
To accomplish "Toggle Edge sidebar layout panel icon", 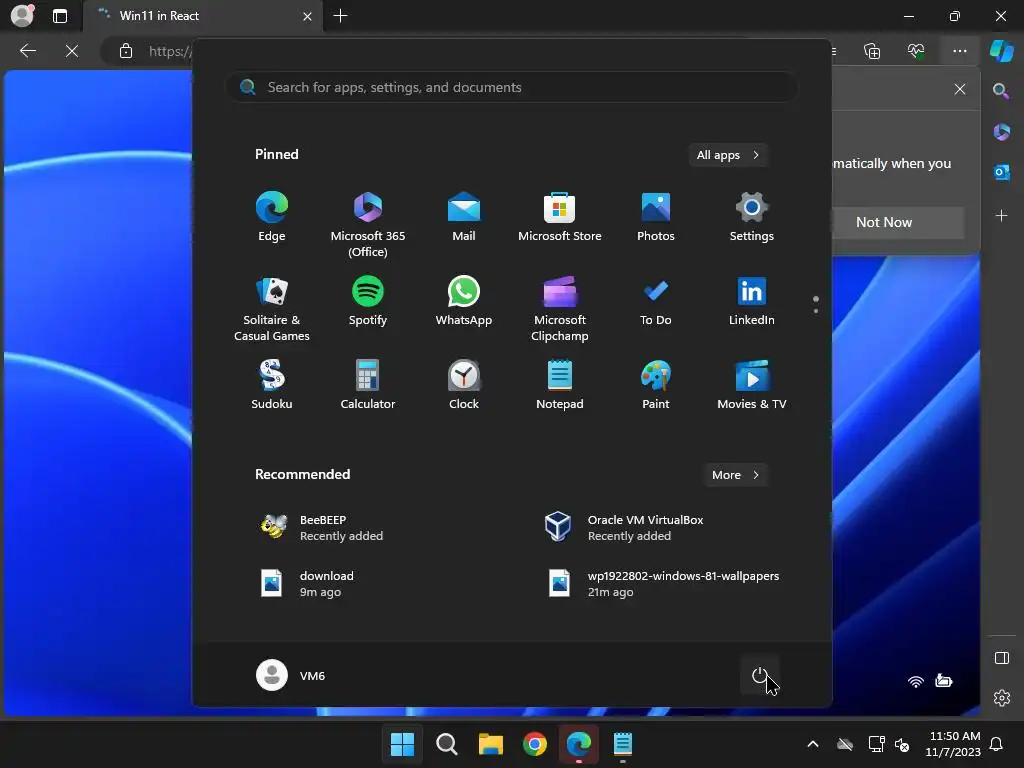I will pyautogui.click(x=1001, y=658).
